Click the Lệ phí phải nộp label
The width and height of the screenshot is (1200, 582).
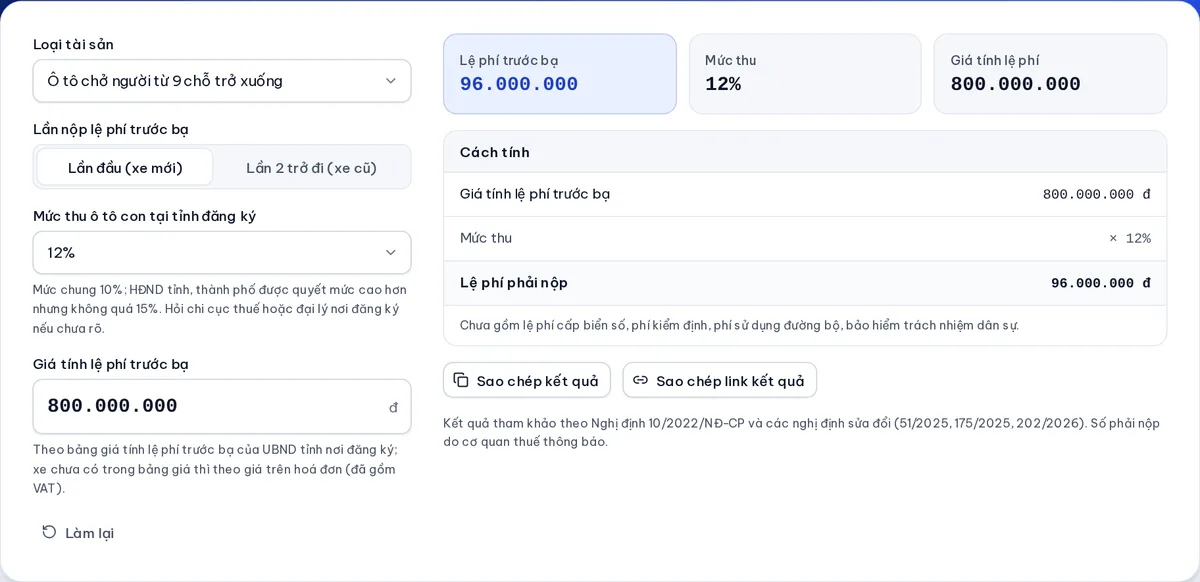point(514,283)
